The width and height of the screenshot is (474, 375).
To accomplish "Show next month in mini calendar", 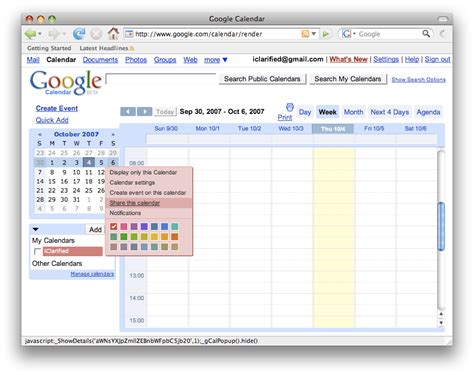I will tap(113, 134).
